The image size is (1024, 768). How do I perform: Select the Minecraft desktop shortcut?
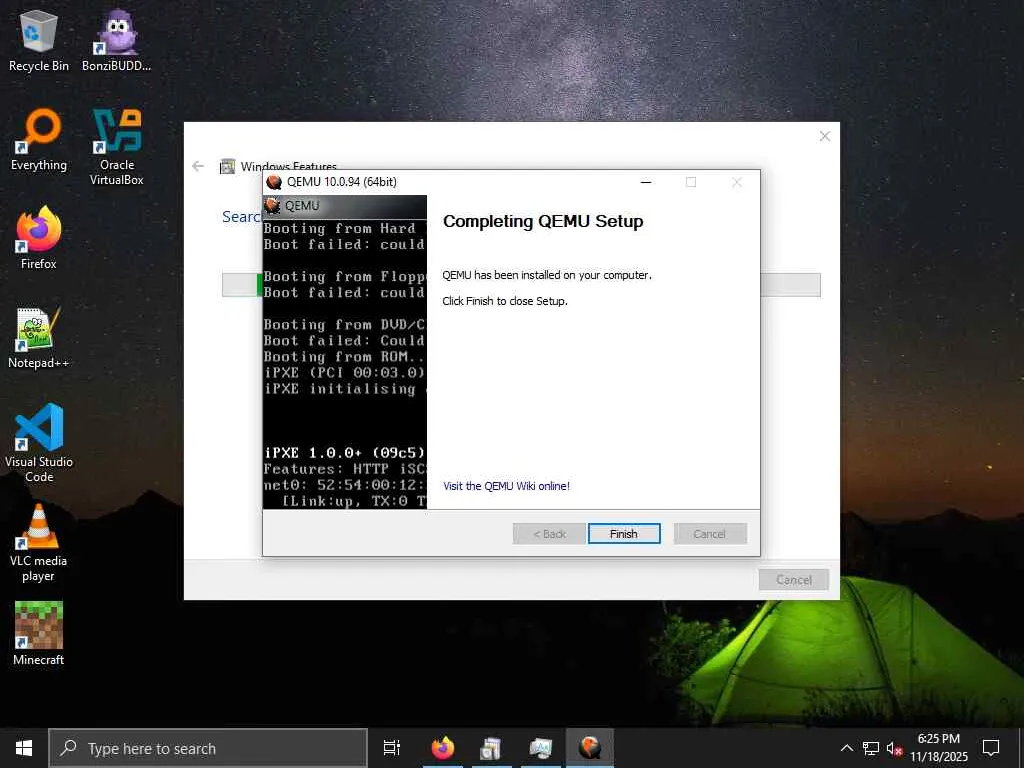[x=39, y=633]
